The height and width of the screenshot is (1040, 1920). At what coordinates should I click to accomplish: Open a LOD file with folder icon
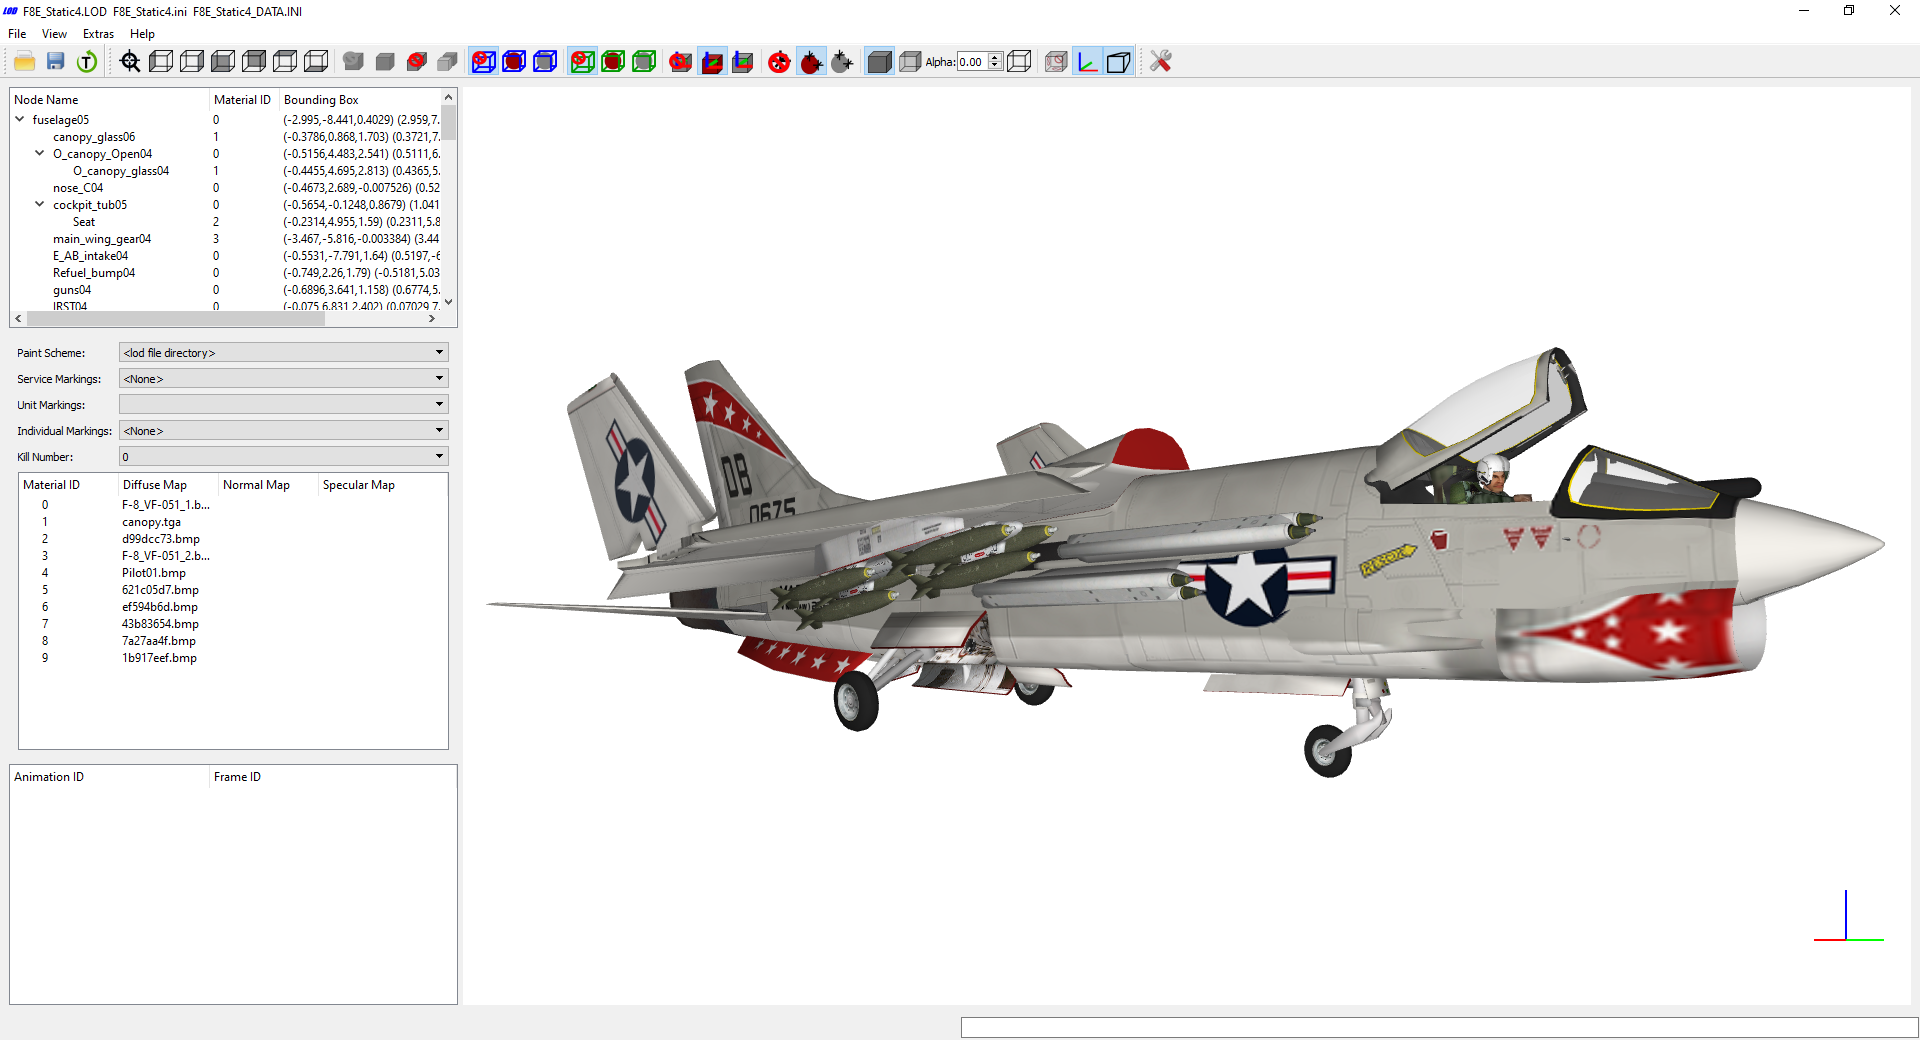(x=25, y=62)
